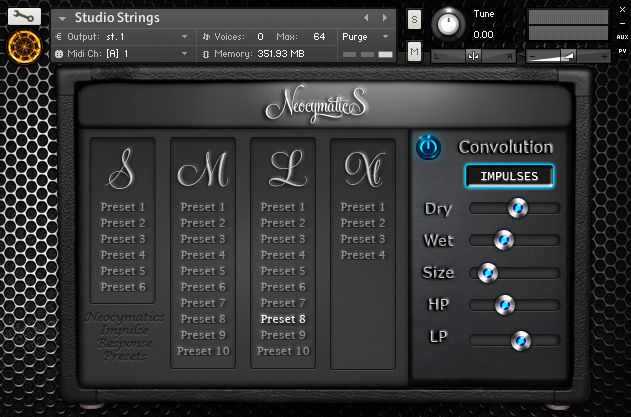Adjust the instrument volume slider
This screenshot has height=417, width=631.
pos(568,56)
